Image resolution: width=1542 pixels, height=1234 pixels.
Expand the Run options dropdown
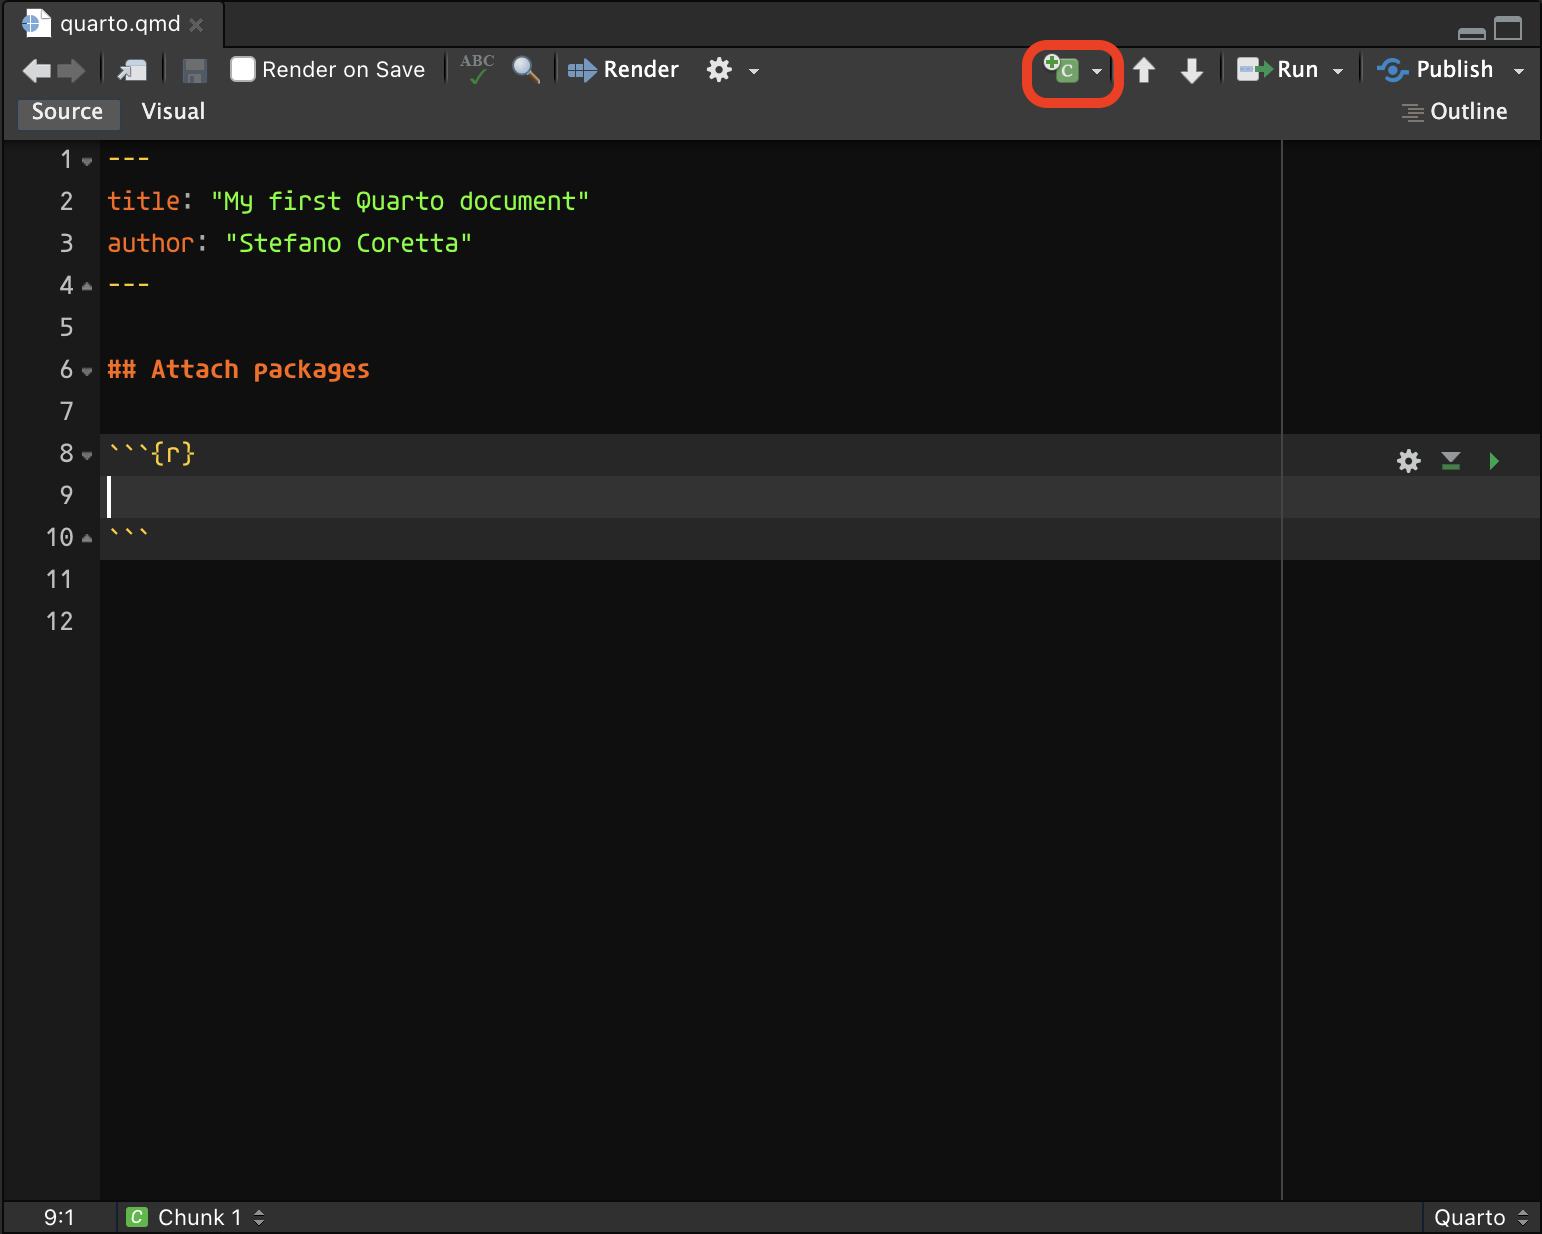coord(1338,71)
